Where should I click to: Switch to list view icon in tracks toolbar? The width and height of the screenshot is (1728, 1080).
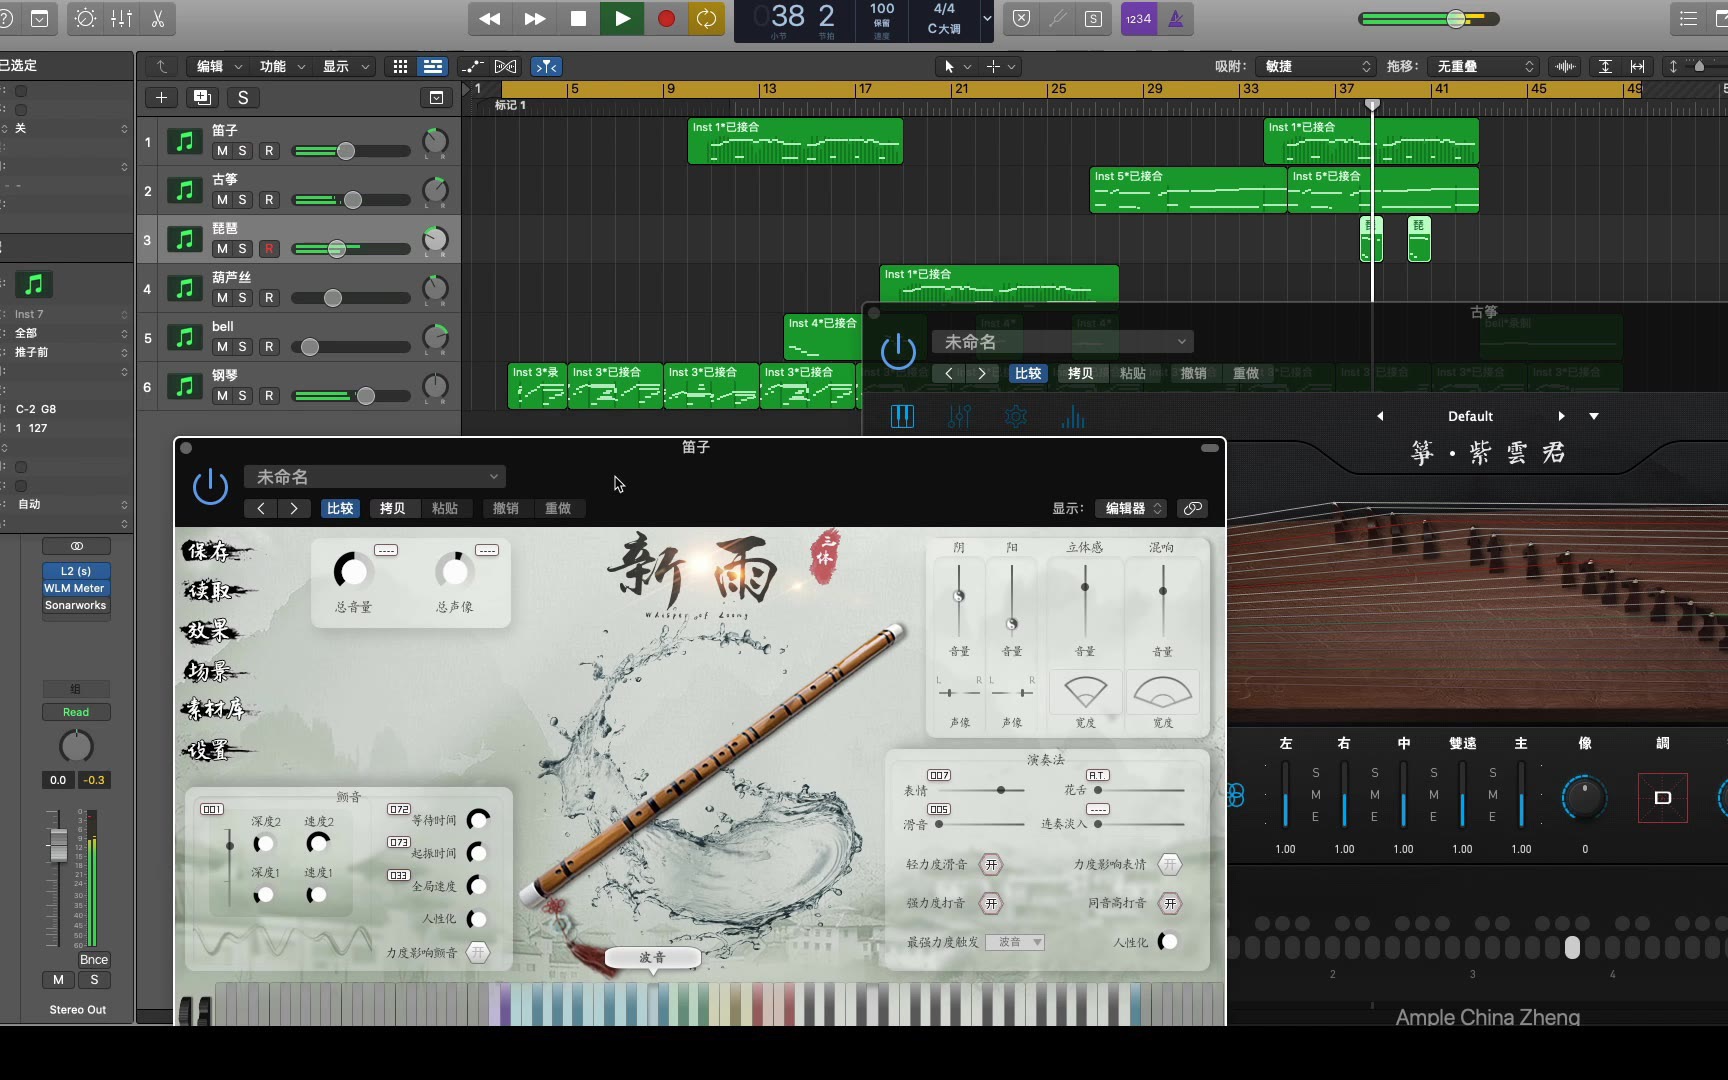click(433, 66)
